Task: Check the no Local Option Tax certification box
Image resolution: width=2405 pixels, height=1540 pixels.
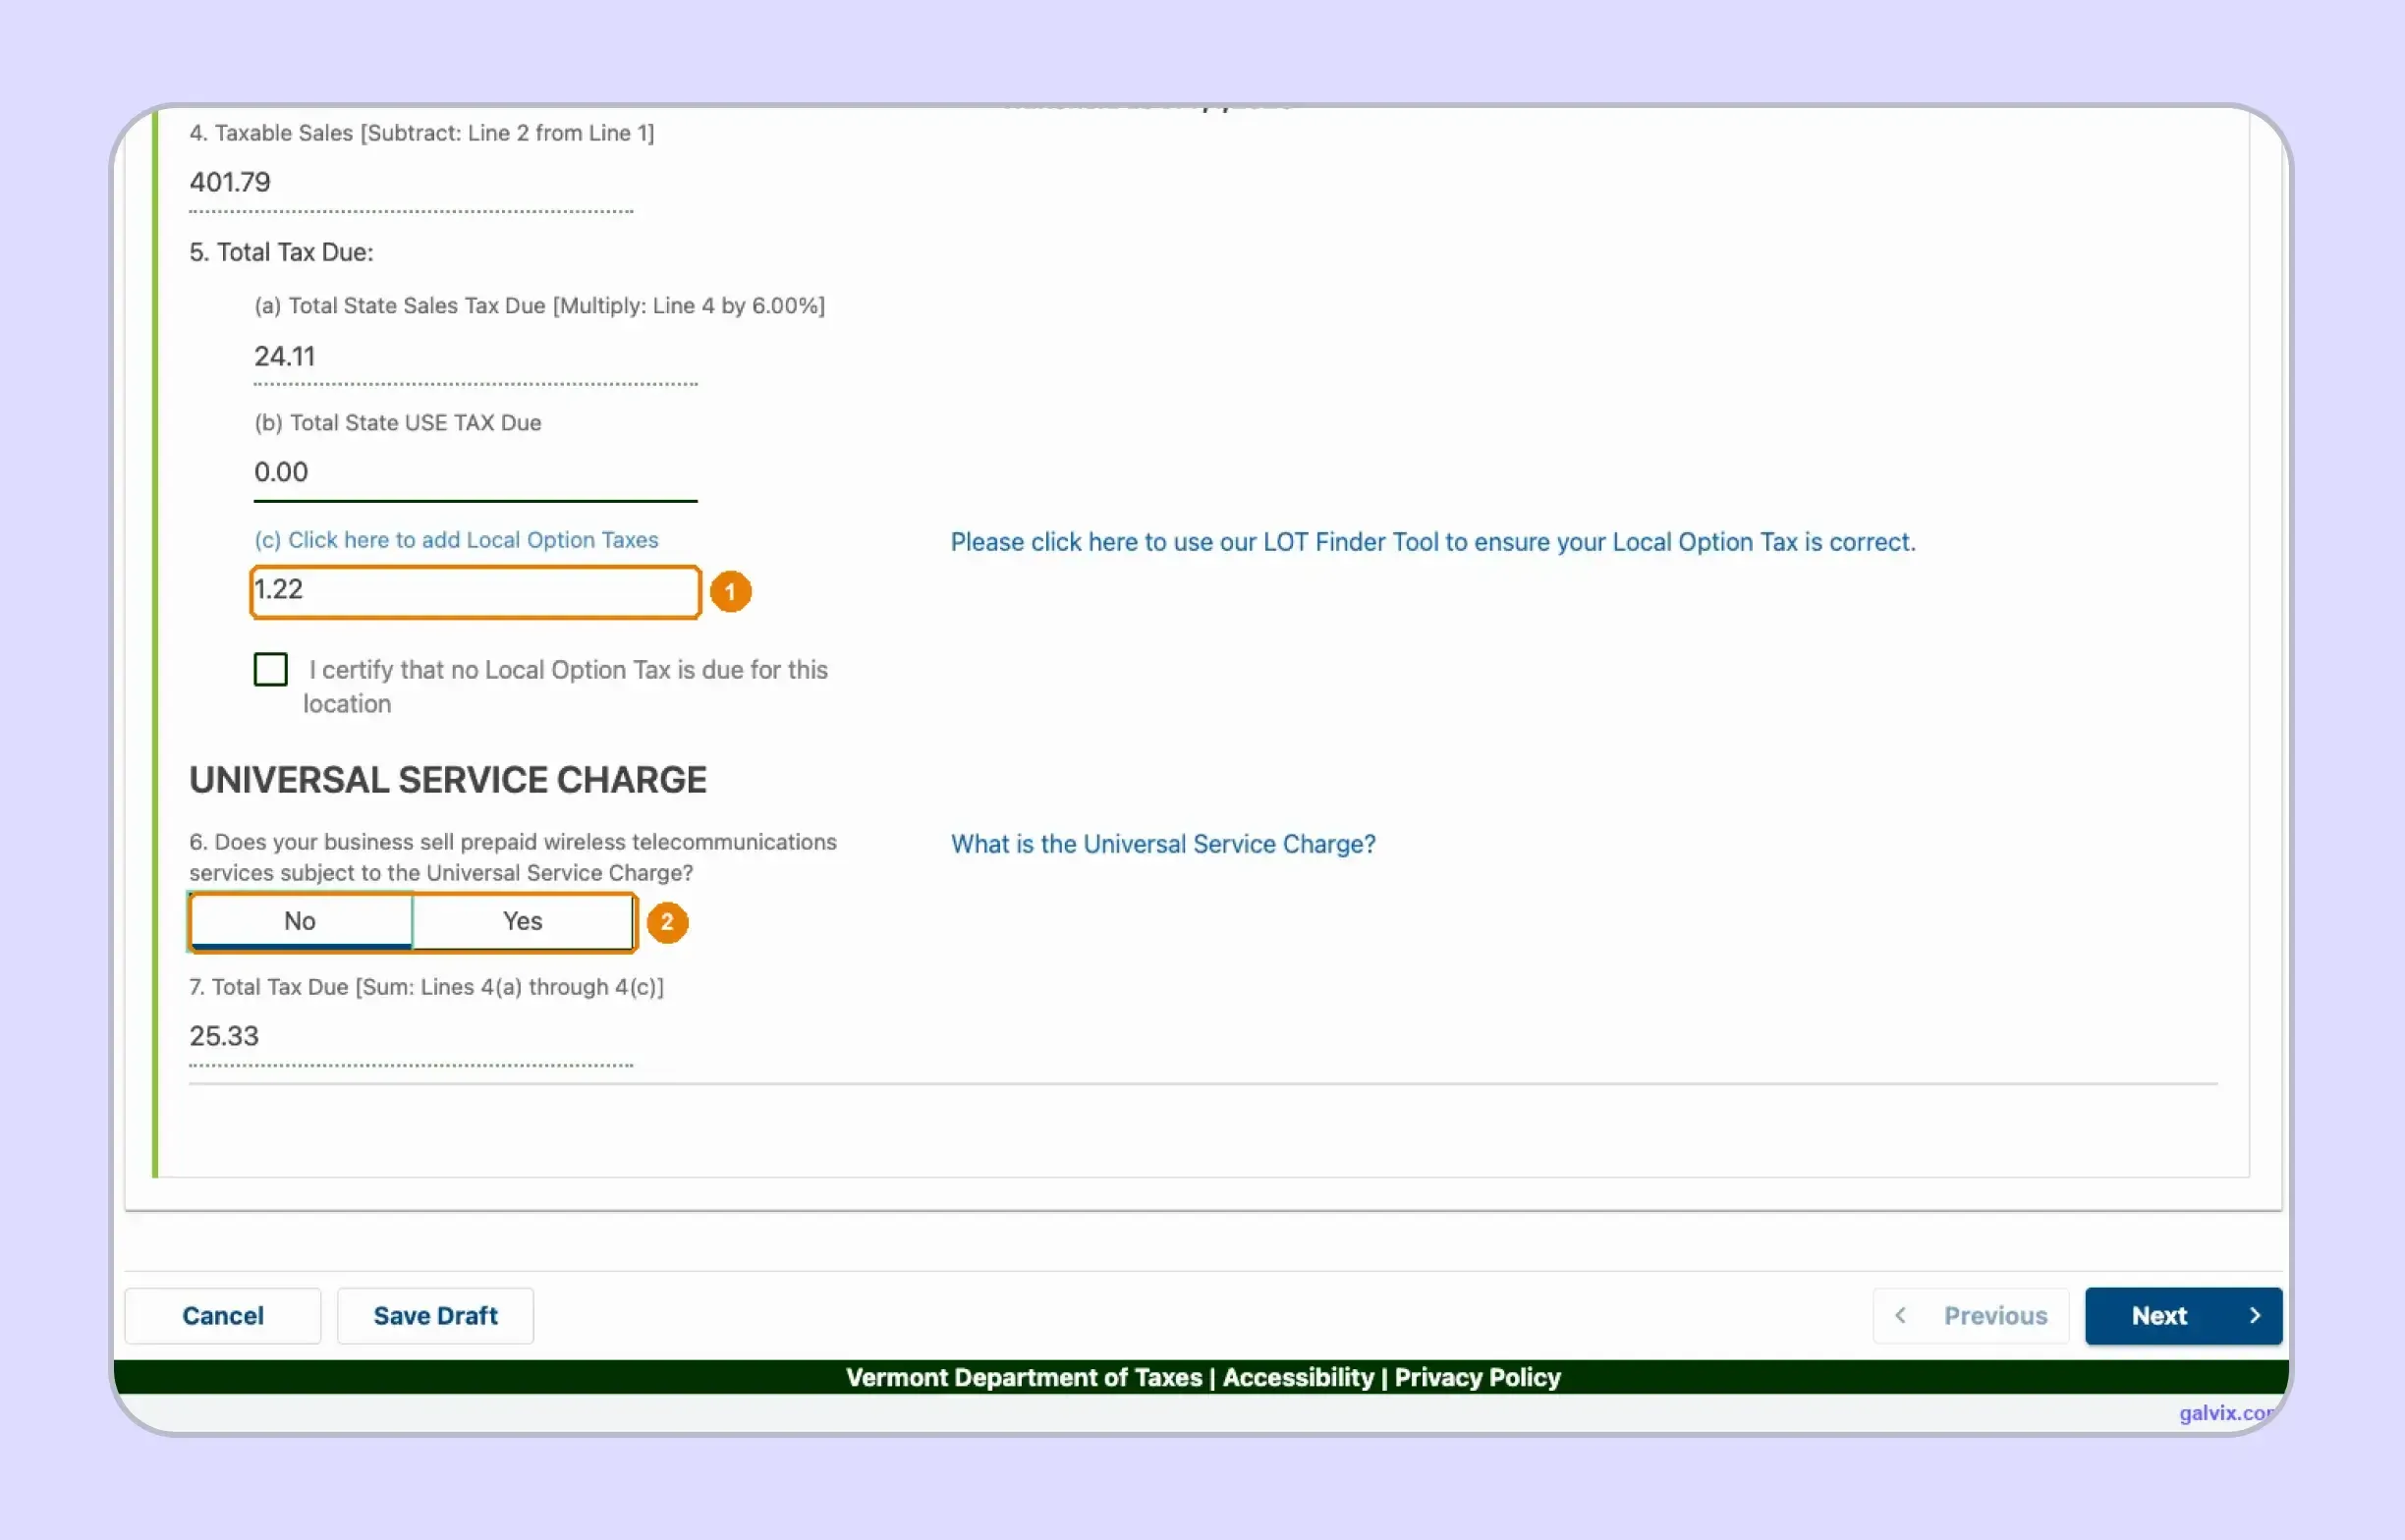Action: (271, 669)
